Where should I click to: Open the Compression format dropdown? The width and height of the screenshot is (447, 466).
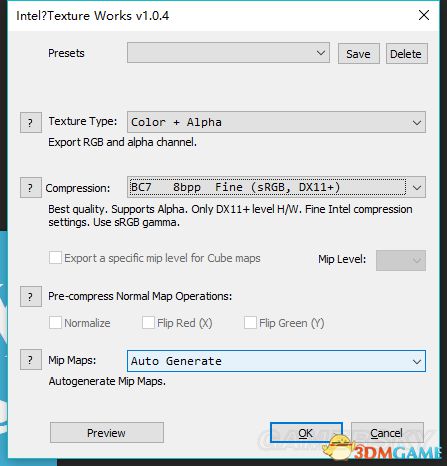click(276, 187)
